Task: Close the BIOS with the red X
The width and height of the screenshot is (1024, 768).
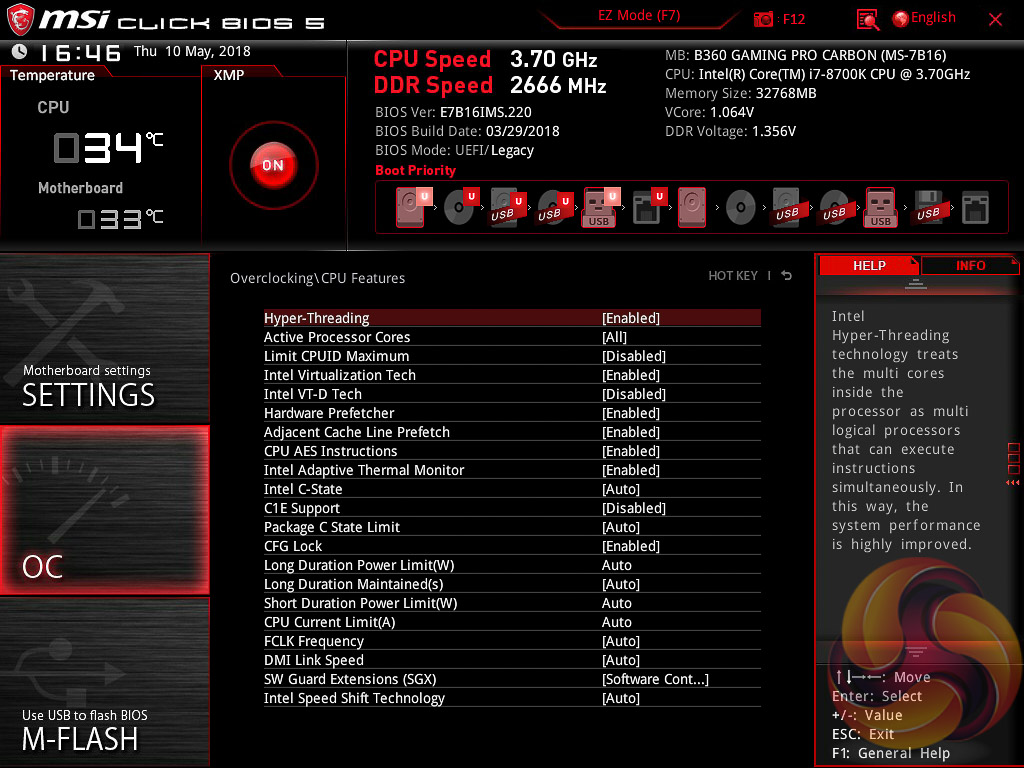Action: coord(995,20)
